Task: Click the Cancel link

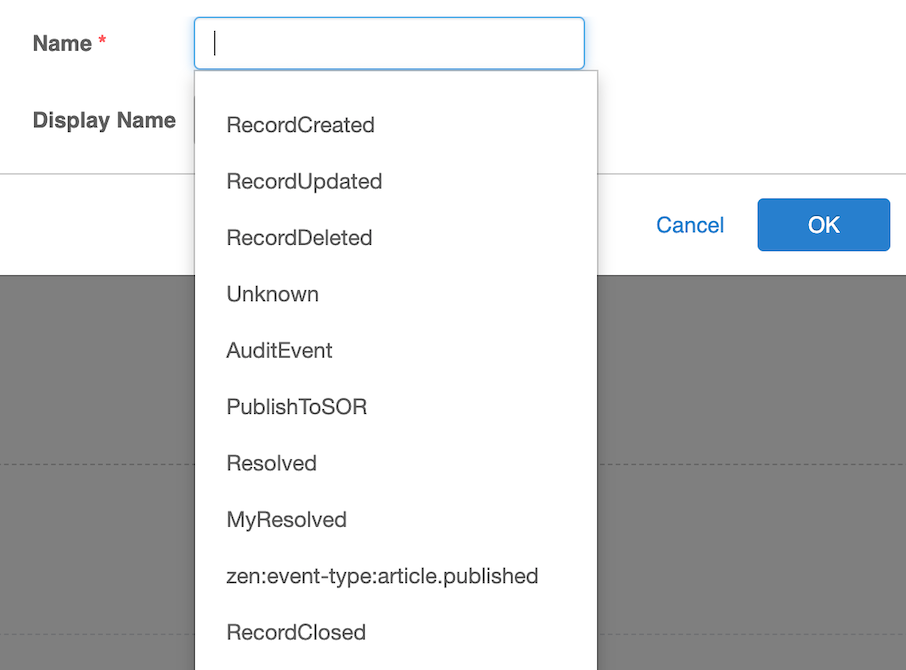Action: click(x=690, y=225)
